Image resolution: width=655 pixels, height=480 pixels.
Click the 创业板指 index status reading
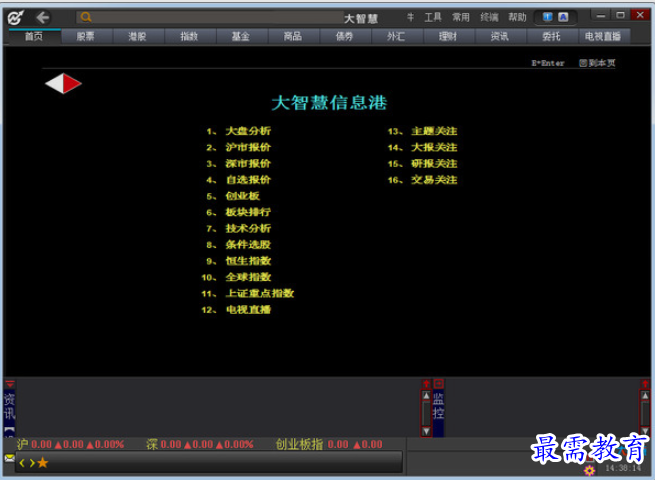tap(329, 444)
